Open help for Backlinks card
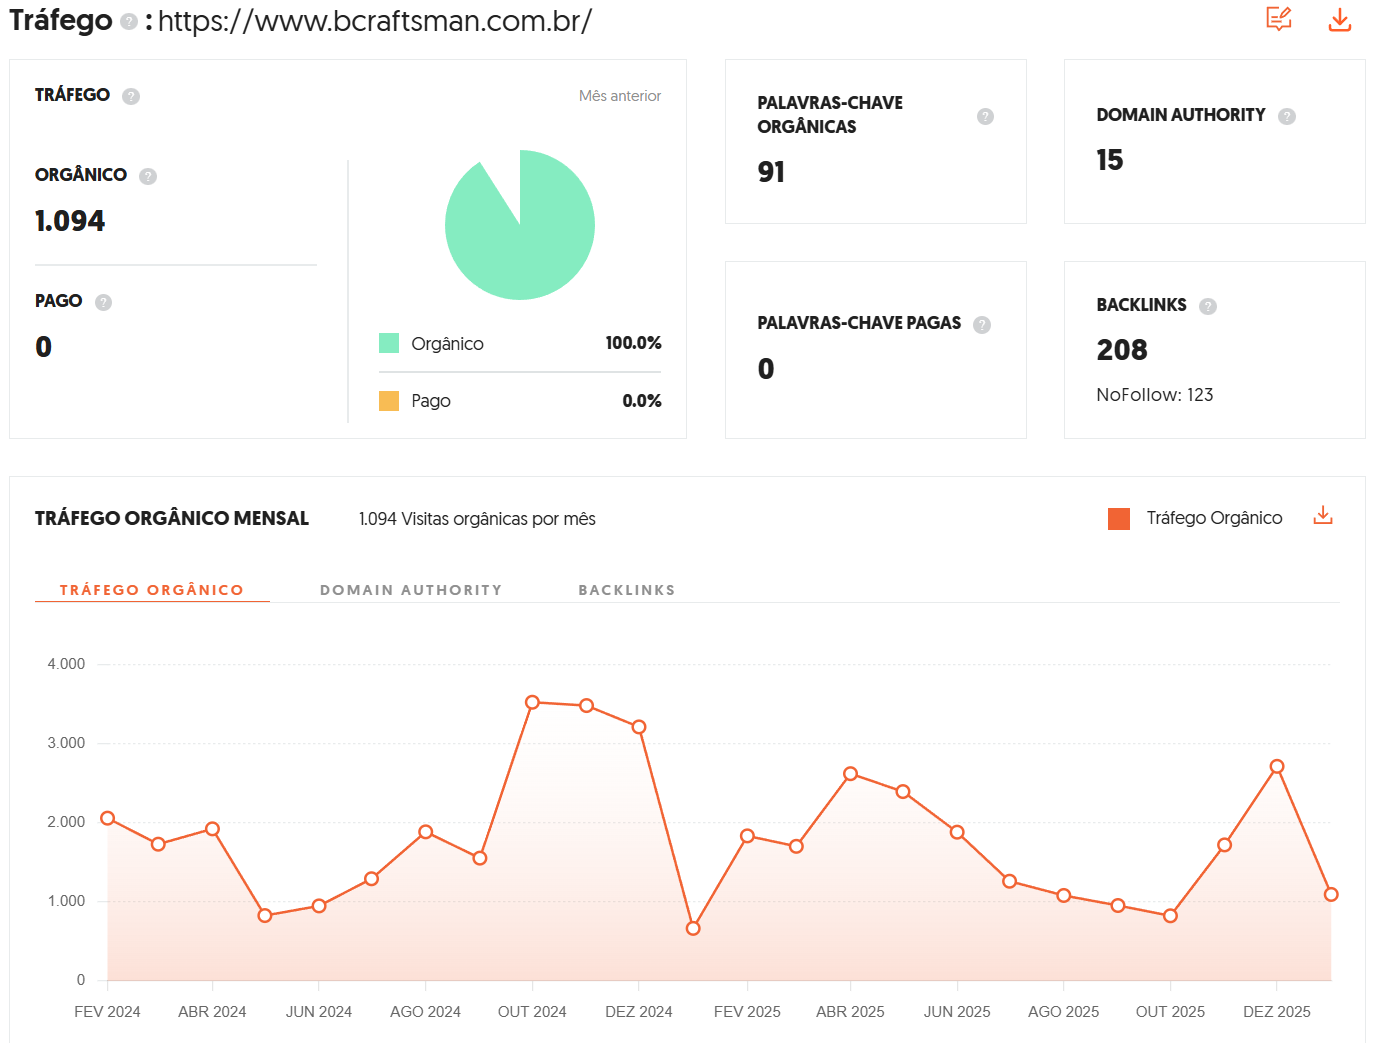 click(x=1208, y=306)
